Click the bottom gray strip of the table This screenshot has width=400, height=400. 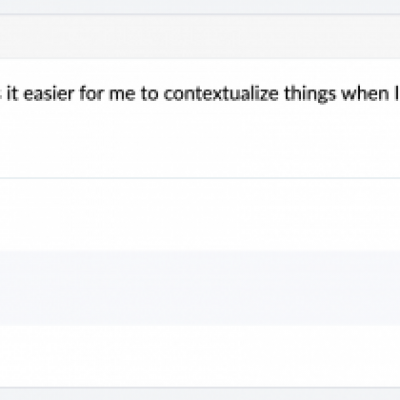click(200, 394)
